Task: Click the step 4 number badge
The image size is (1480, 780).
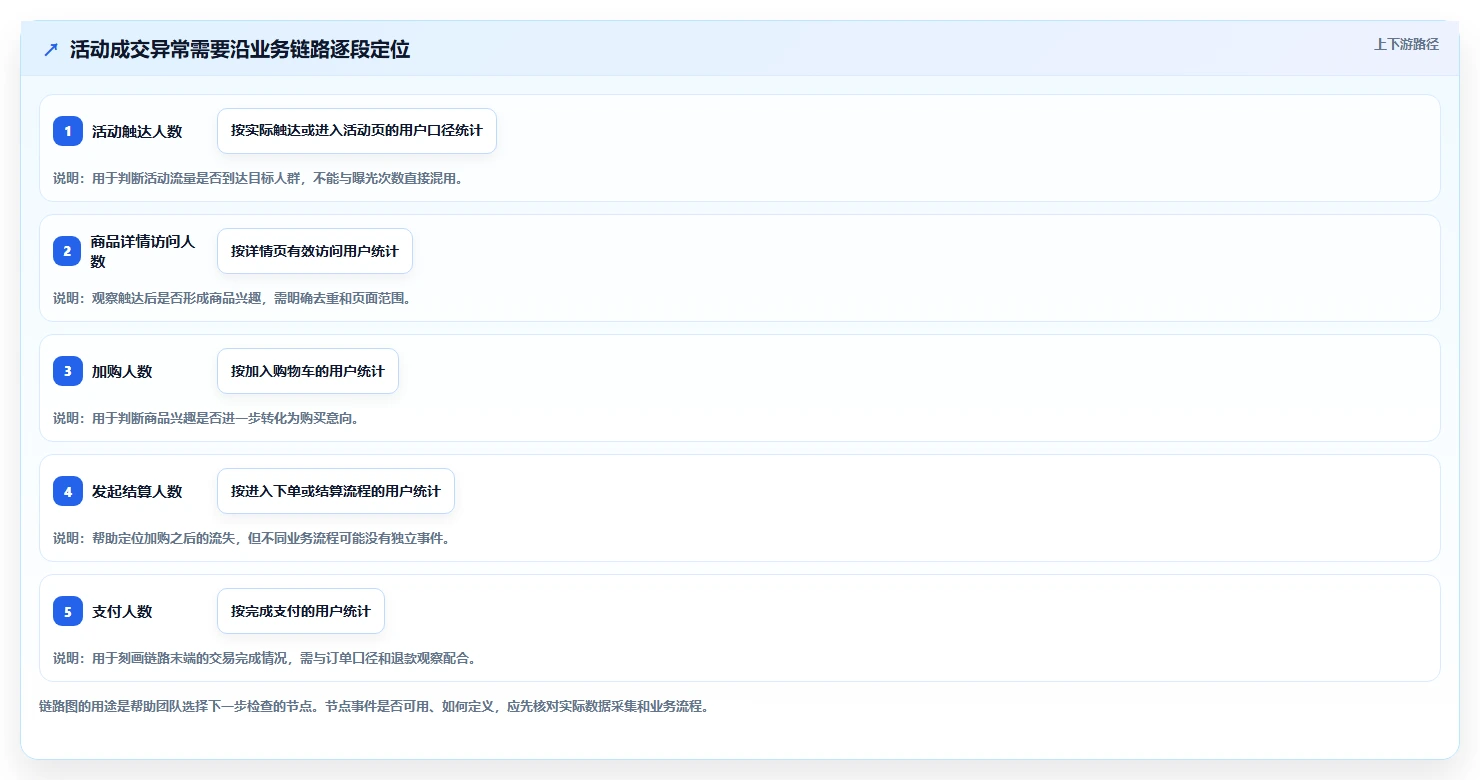Action: tap(68, 491)
